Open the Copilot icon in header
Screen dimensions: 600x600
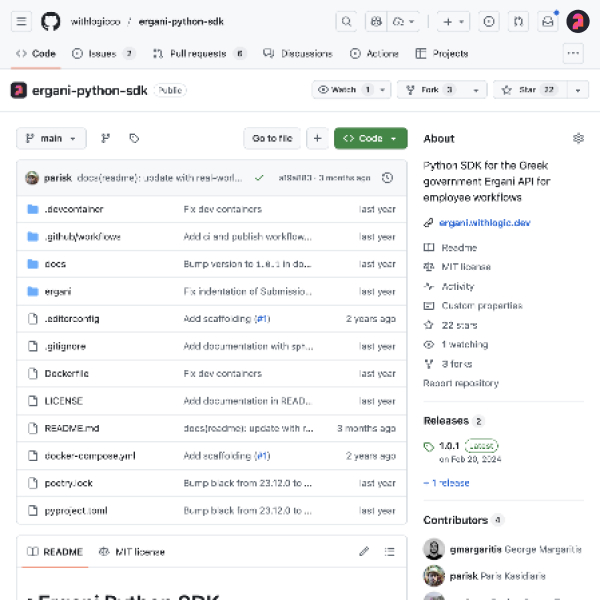(x=376, y=21)
